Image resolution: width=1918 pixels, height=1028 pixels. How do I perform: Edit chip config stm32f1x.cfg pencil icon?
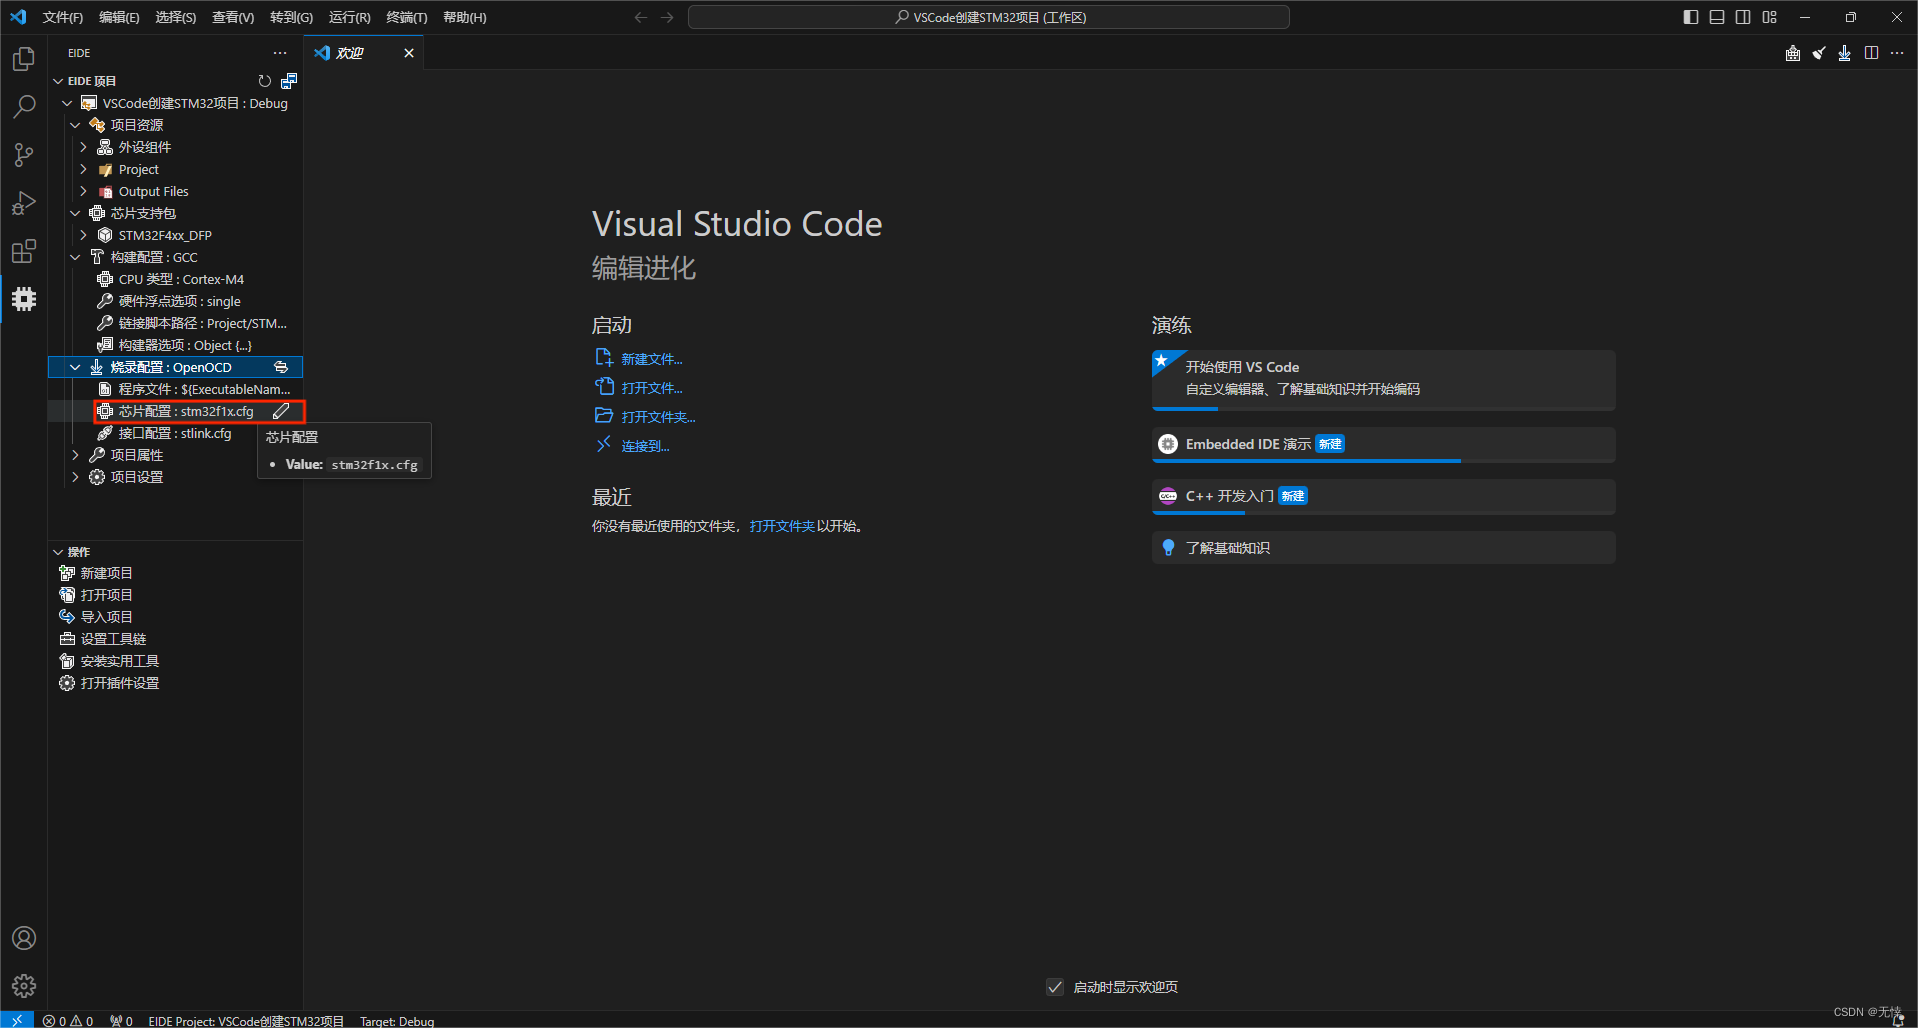(281, 411)
